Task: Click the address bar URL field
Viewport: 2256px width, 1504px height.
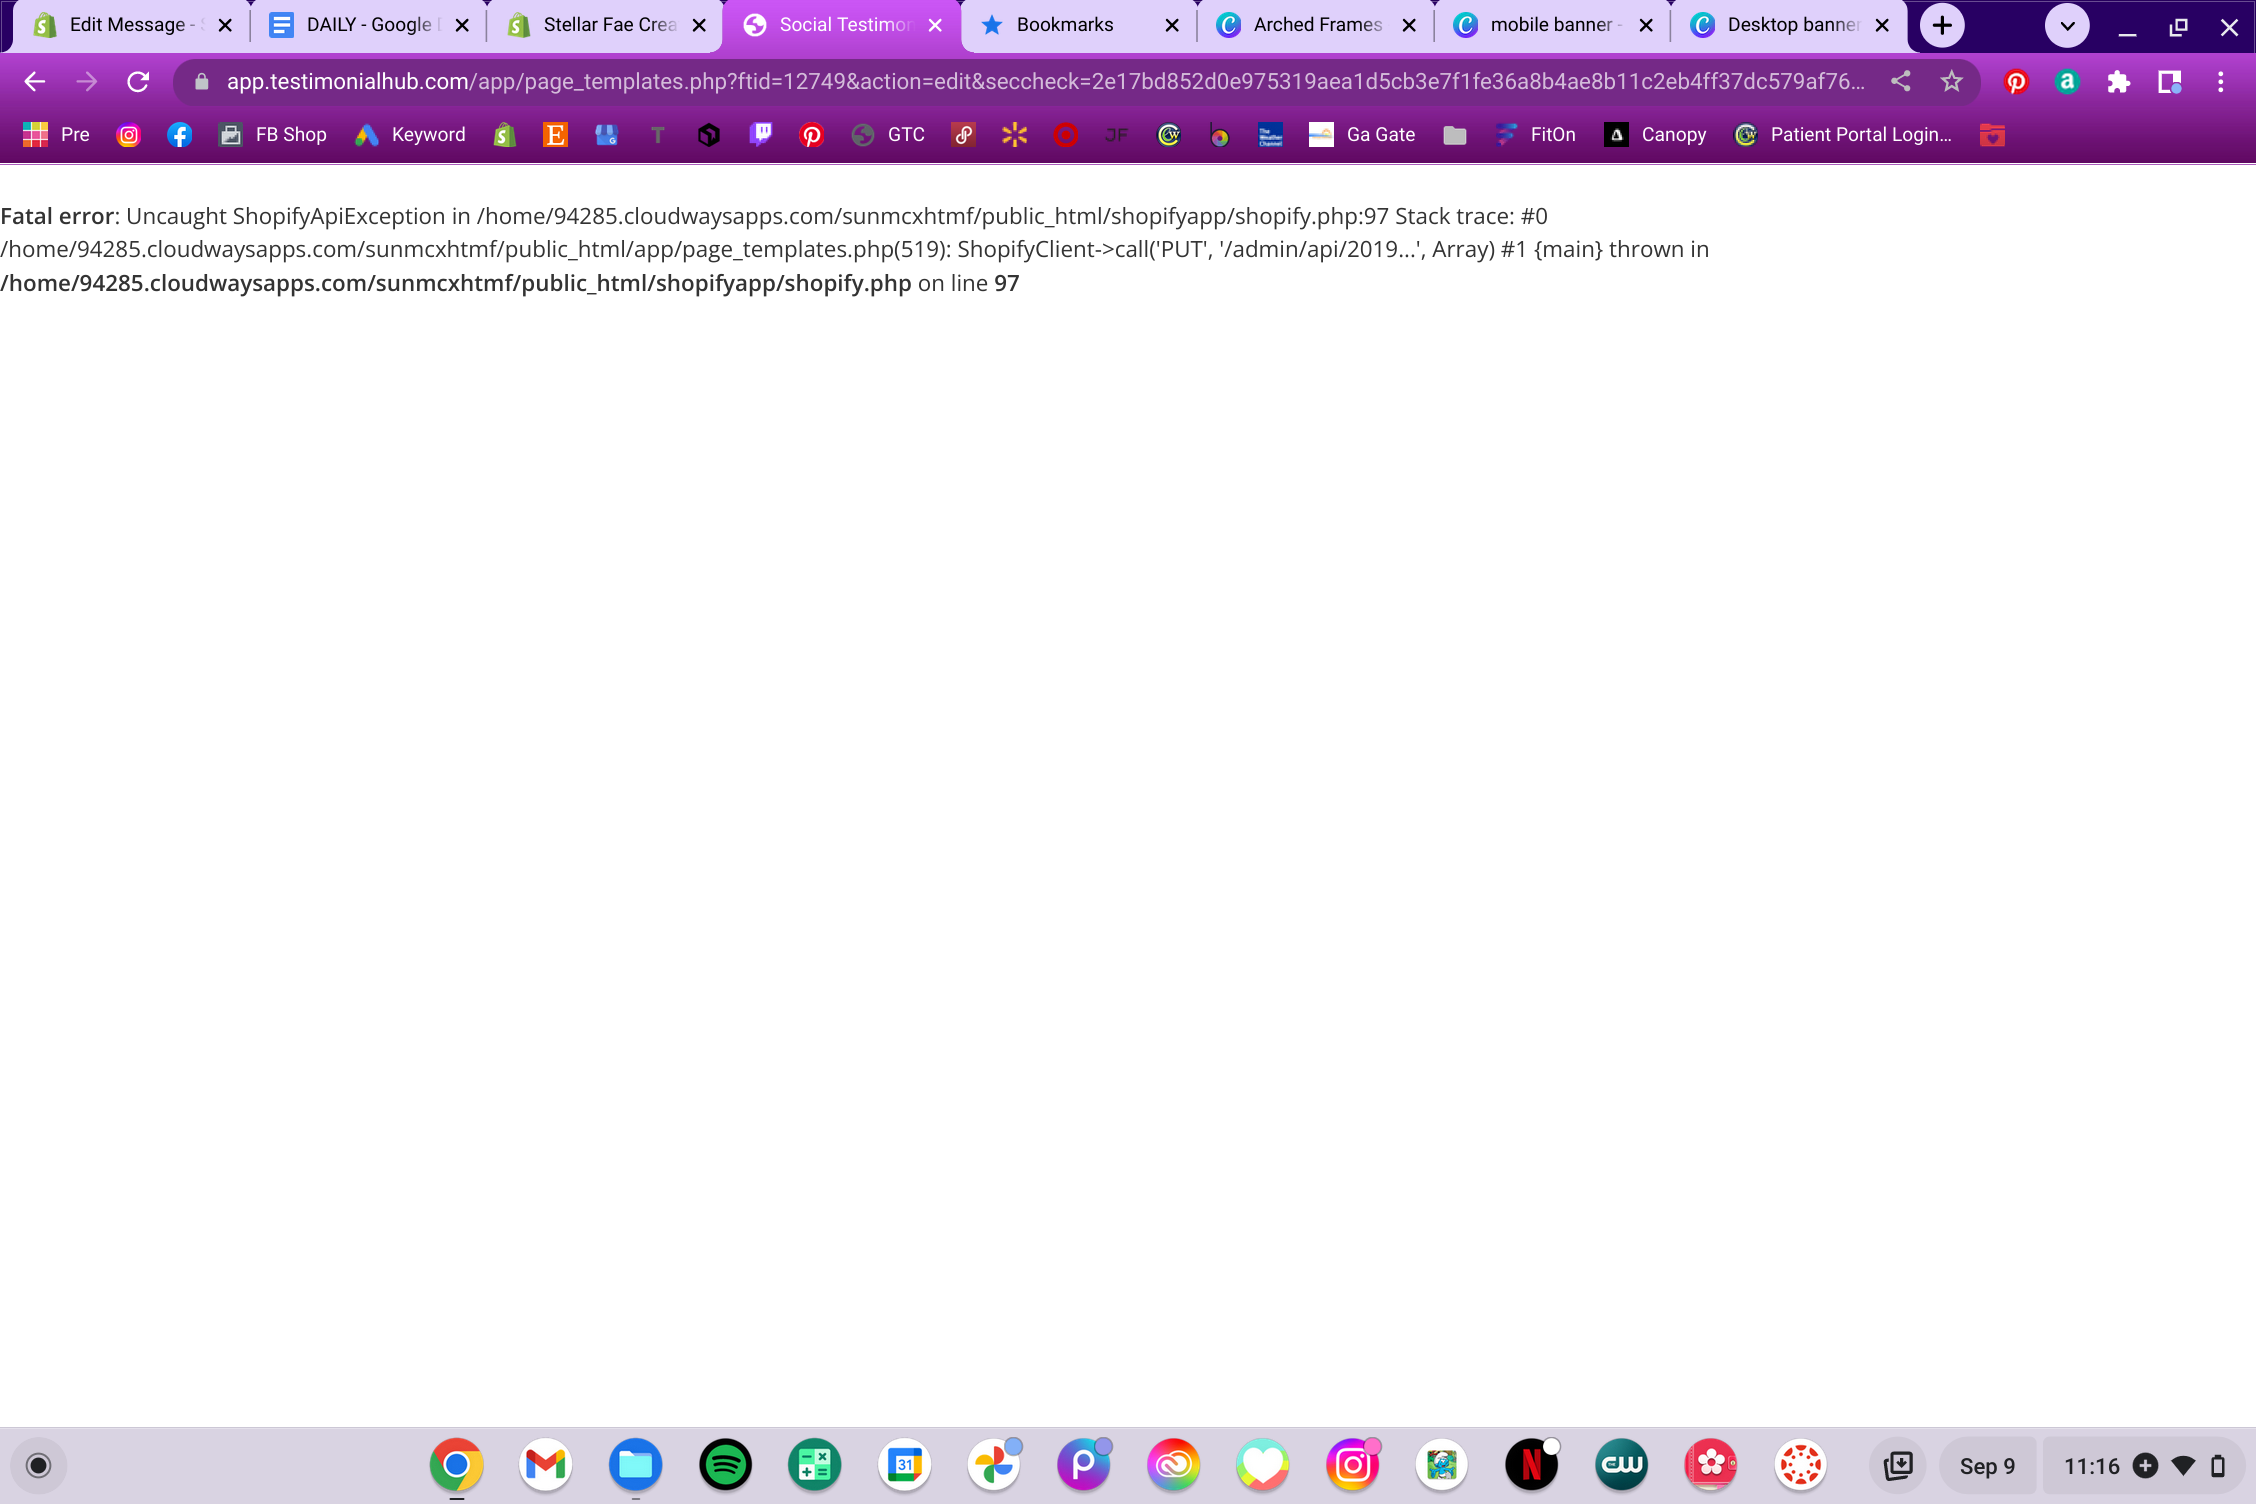Action: pos(1040,82)
